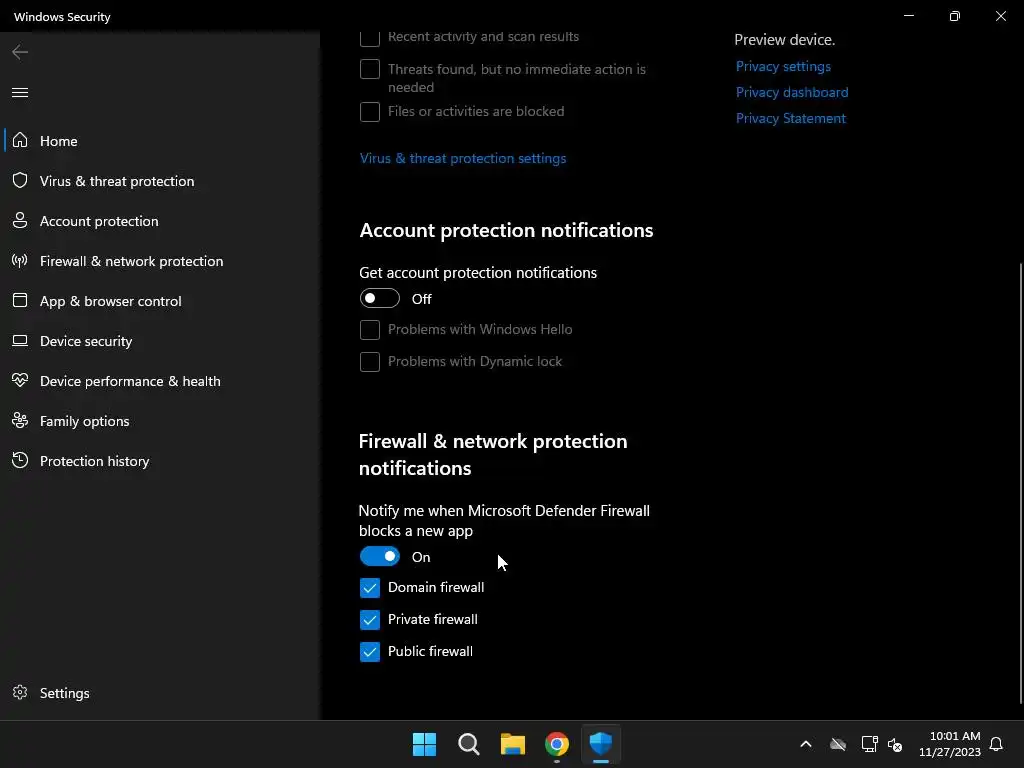Screen dimensions: 1024x768
Task: Click the Protection history clock icon
Action: (x=20, y=460)
